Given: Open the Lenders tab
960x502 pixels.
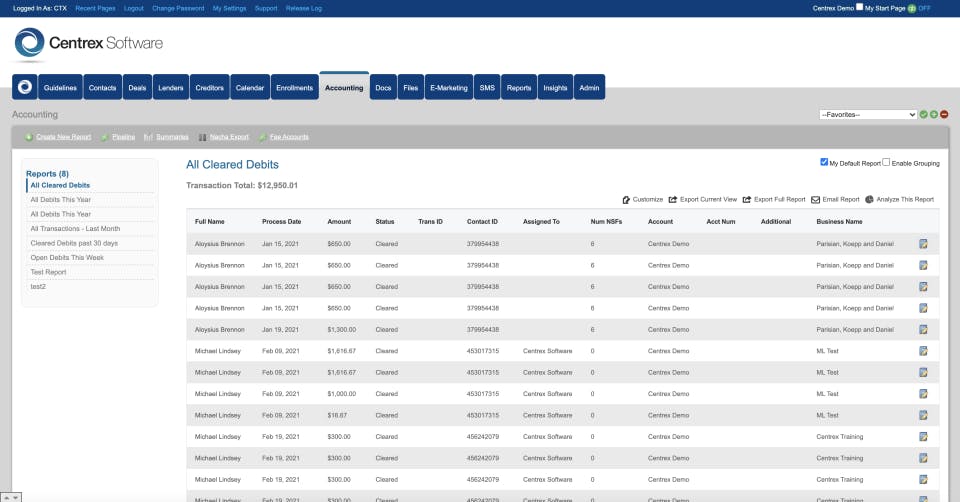Looking at the screenshot, I should [171, 88].
